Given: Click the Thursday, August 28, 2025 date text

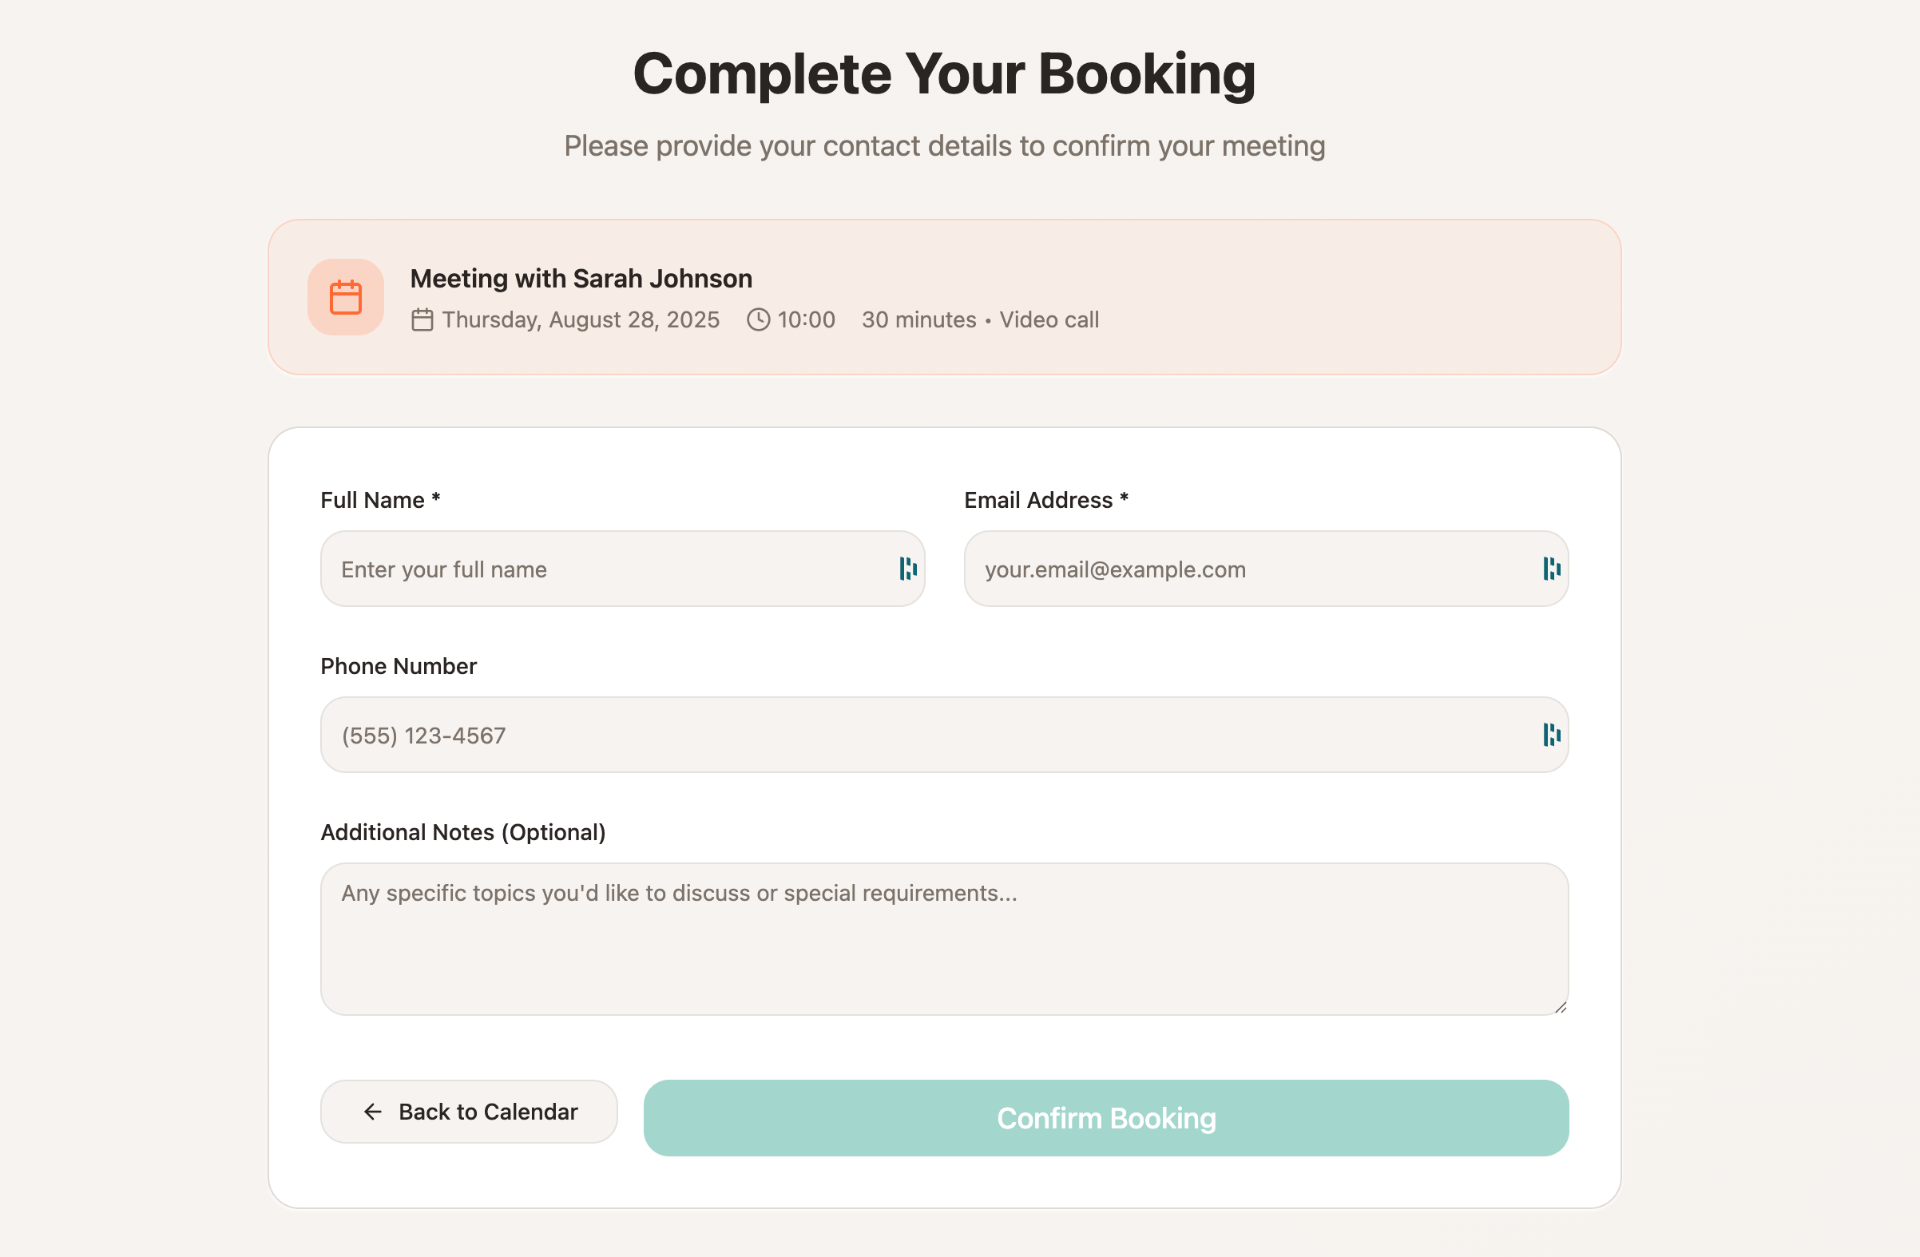Looking at the screenshot, I should 581,320.
